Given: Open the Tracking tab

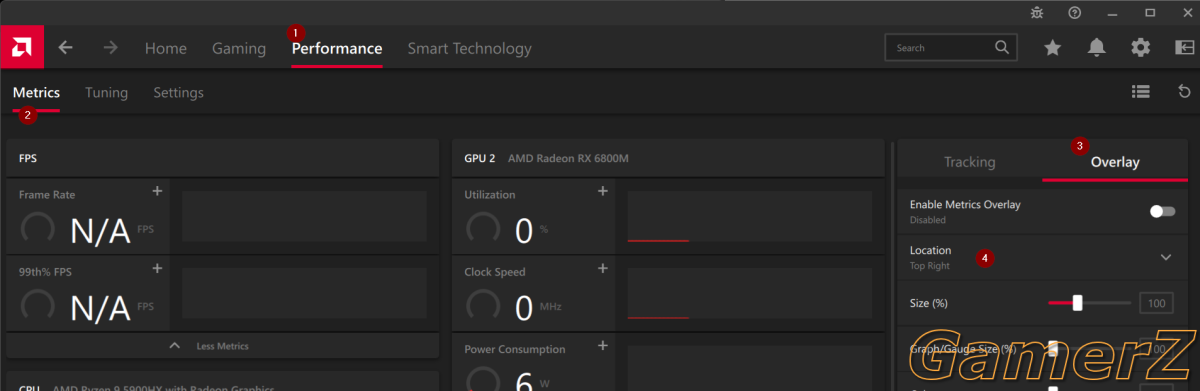Looking at the screenshot, I should pos(969,161).
